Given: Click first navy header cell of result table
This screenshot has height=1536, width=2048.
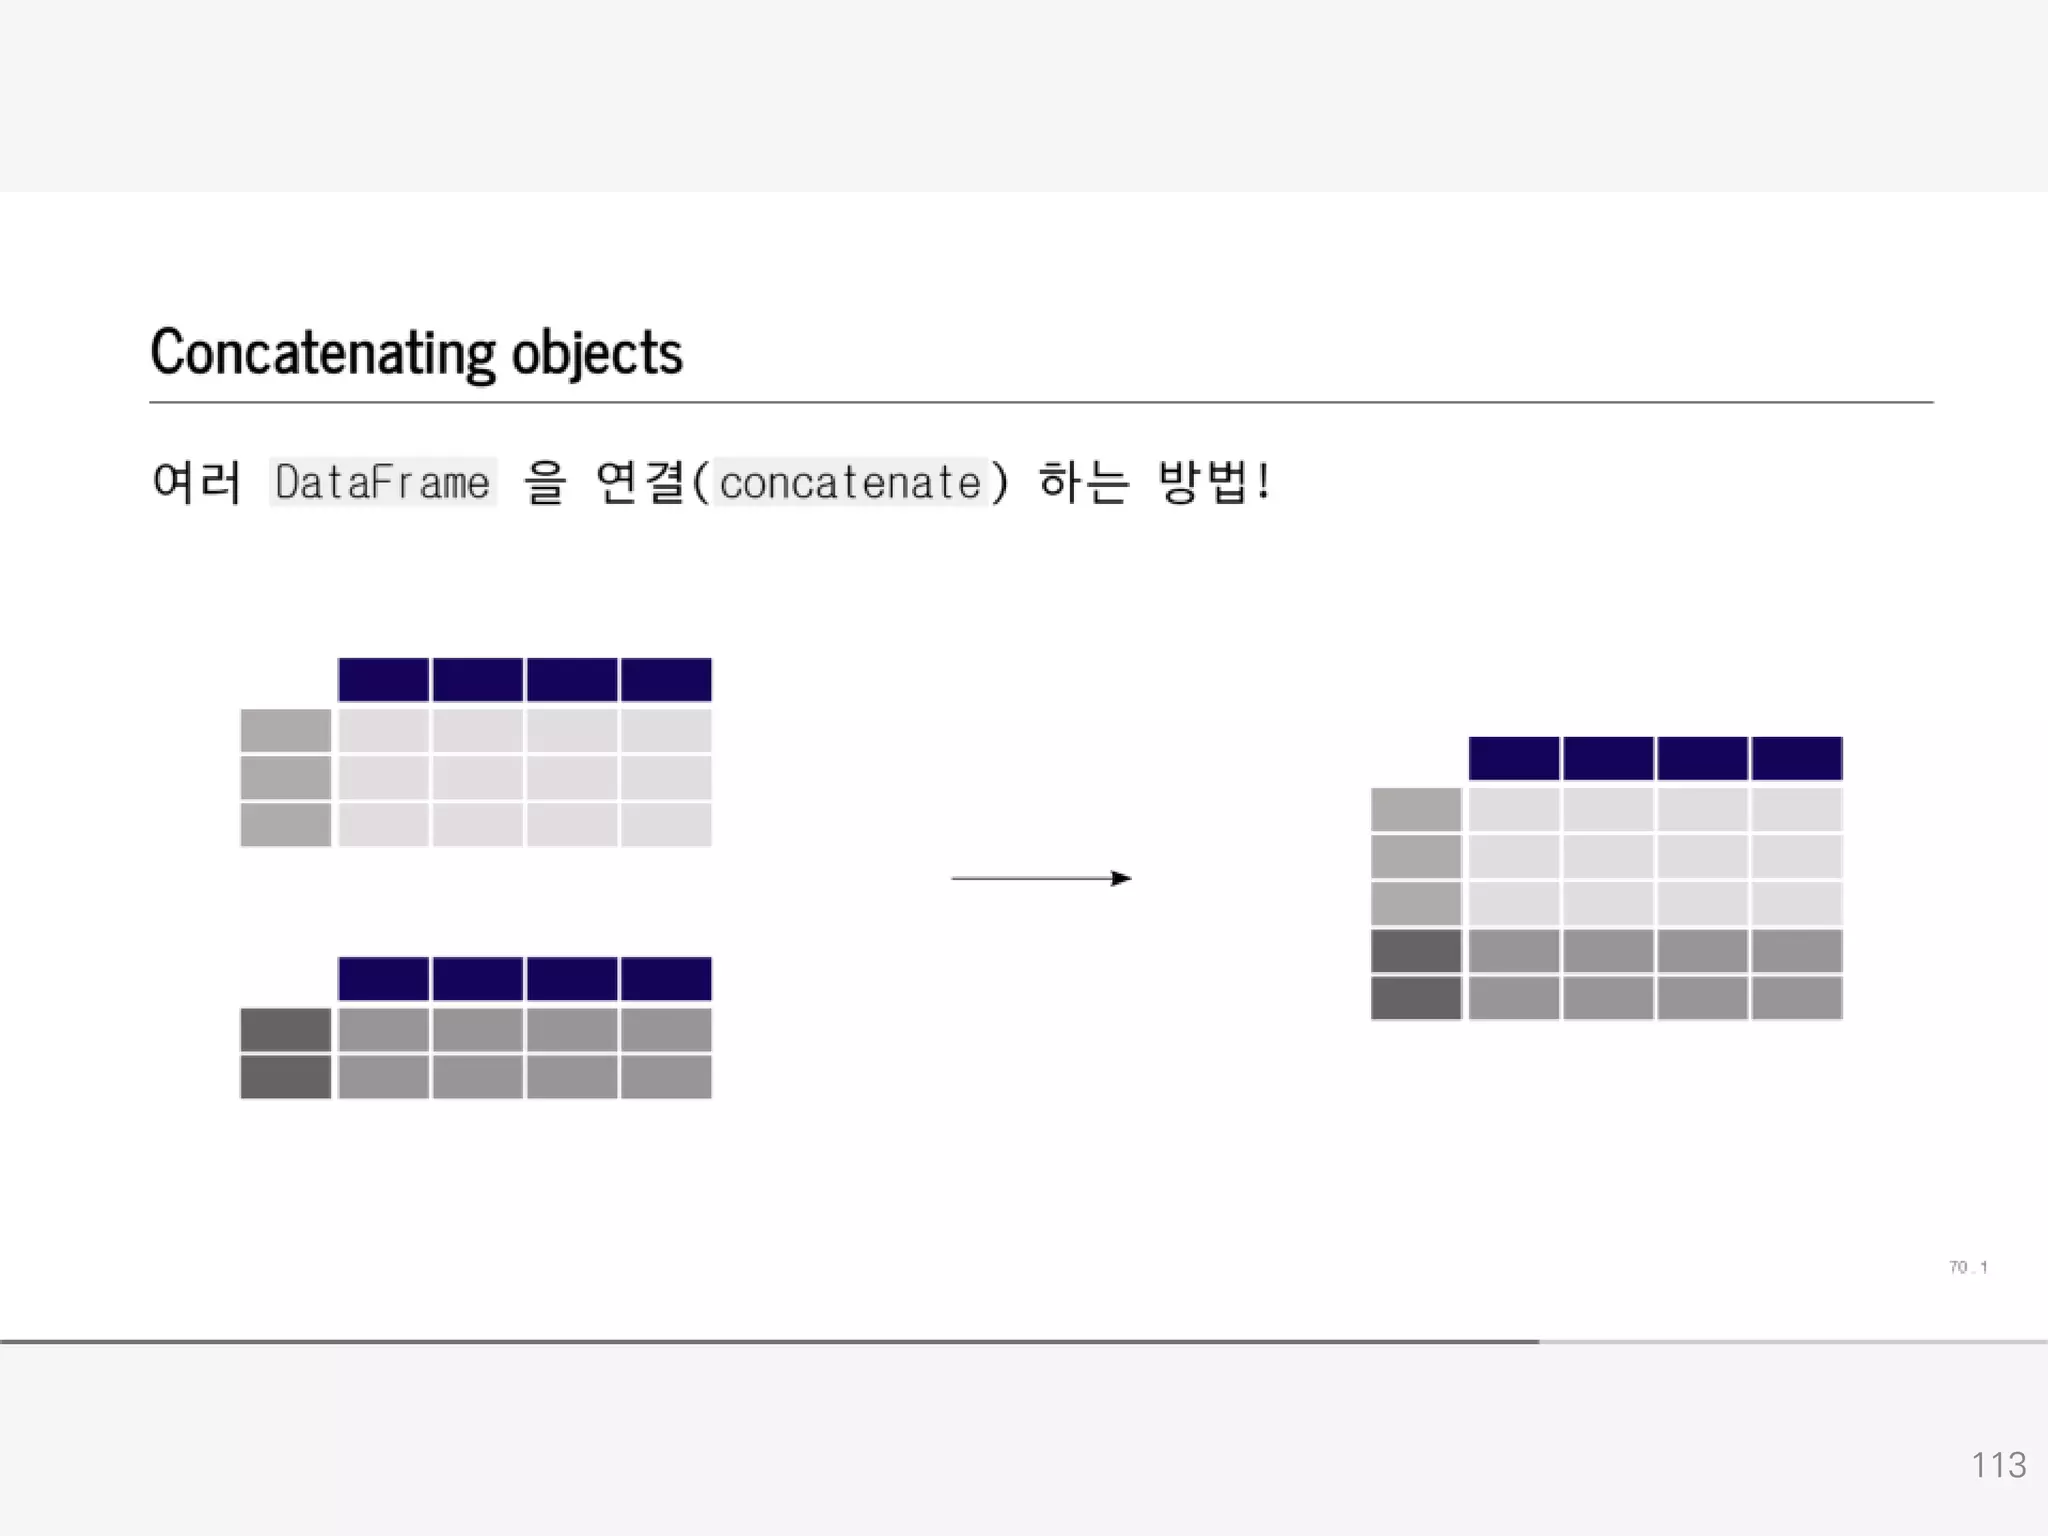Looking at the screenshot, I should (x=1513, y=758).
